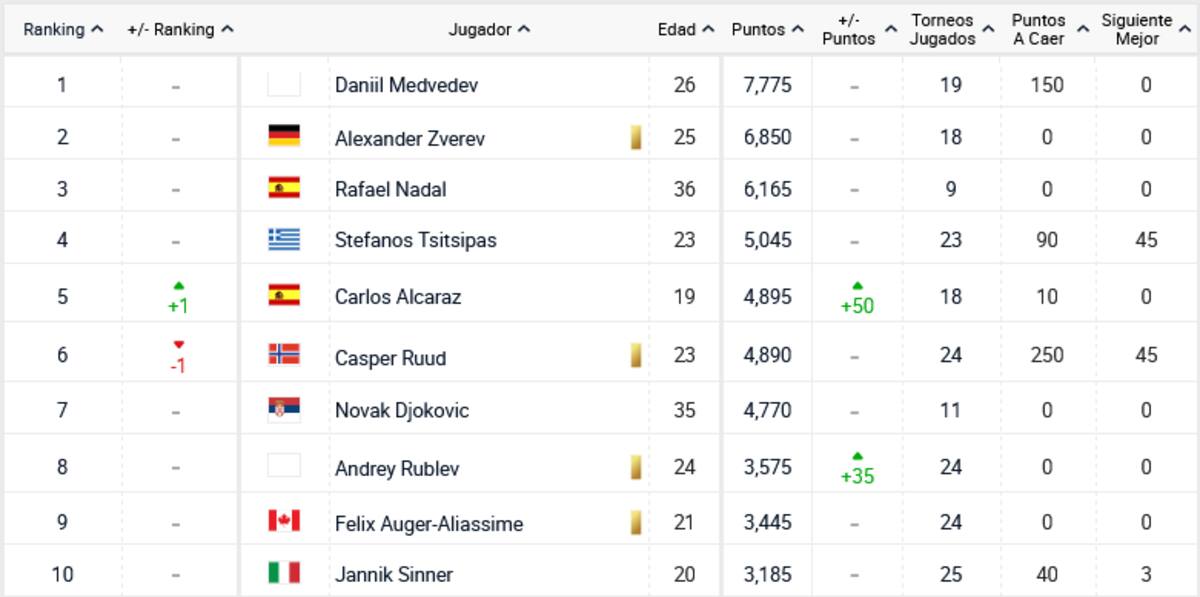1200x597 pixels.
Task: Click the Canadian flag beside Felix Auger-Aliassime
Action: click(x=284, y=522)
